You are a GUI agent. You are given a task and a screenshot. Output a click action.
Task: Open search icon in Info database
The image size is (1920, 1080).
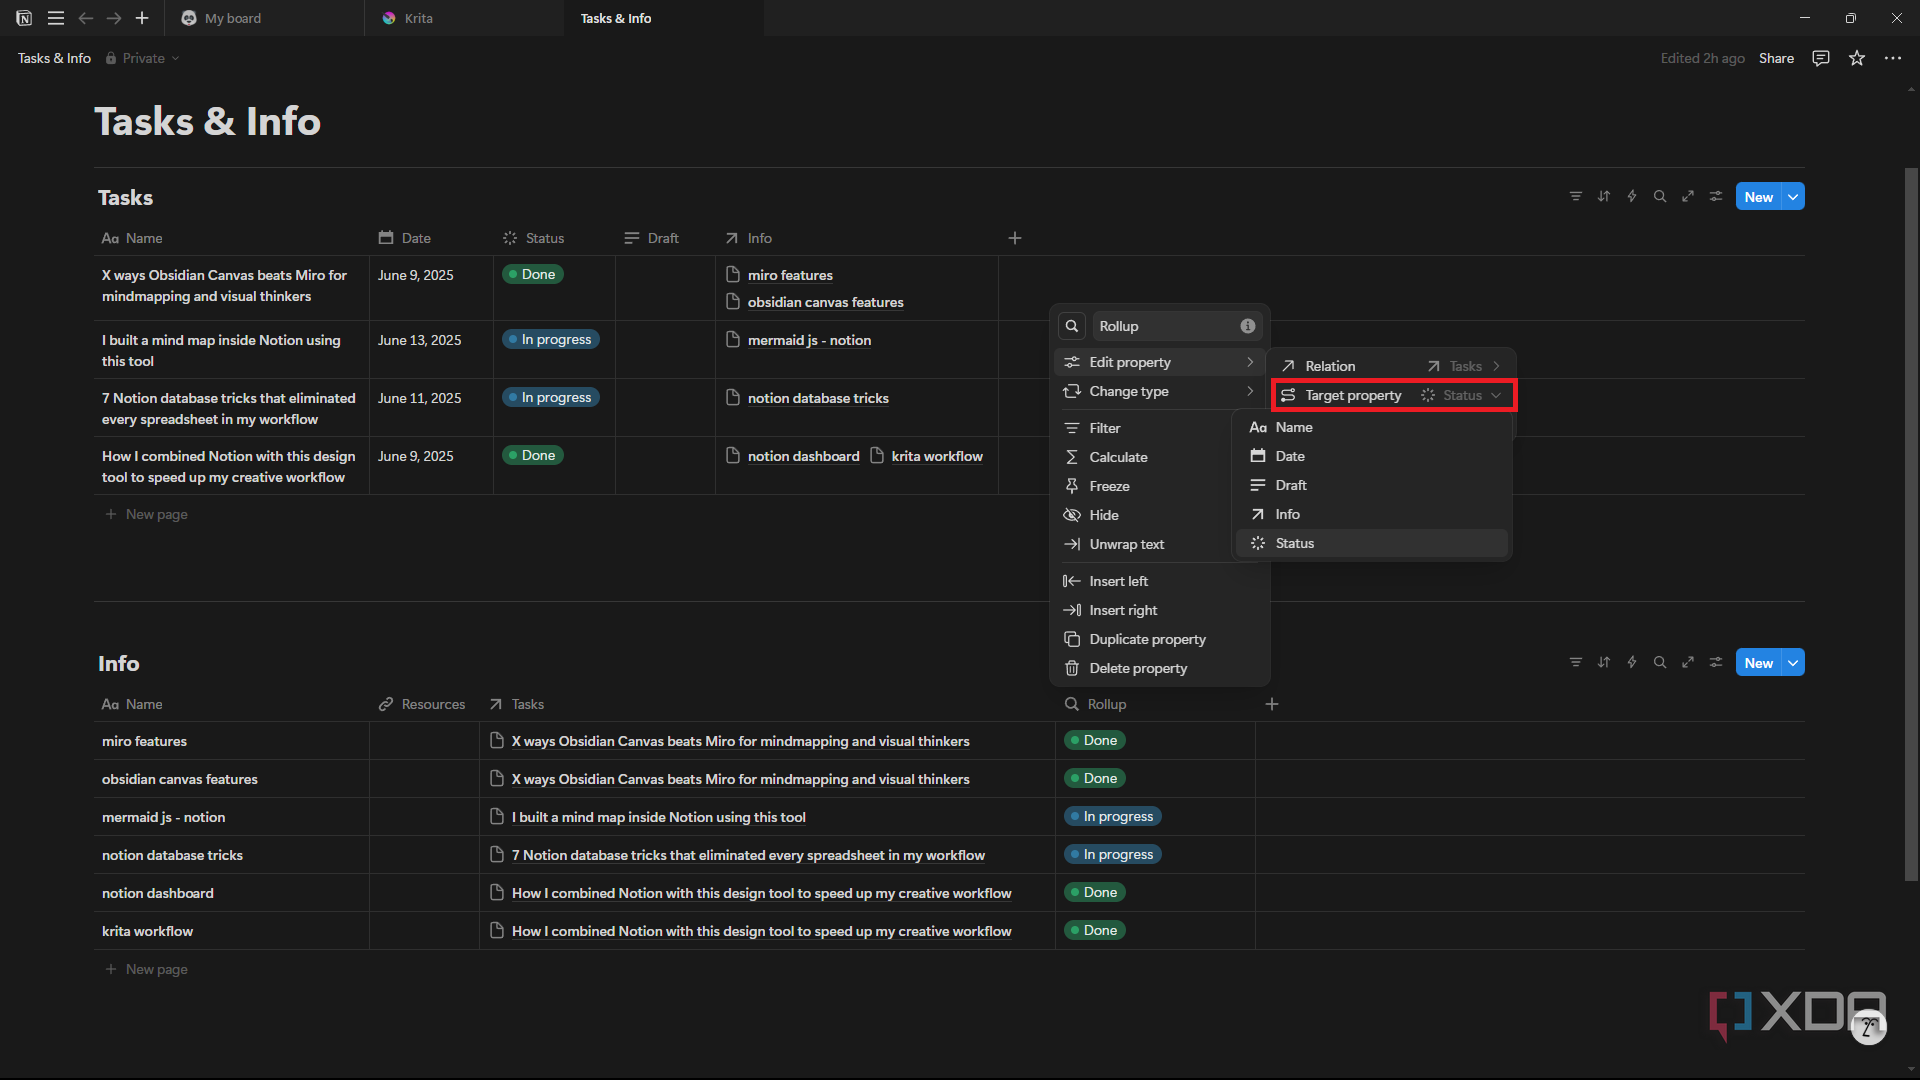pyautogui.click(x=1660, y=663)
